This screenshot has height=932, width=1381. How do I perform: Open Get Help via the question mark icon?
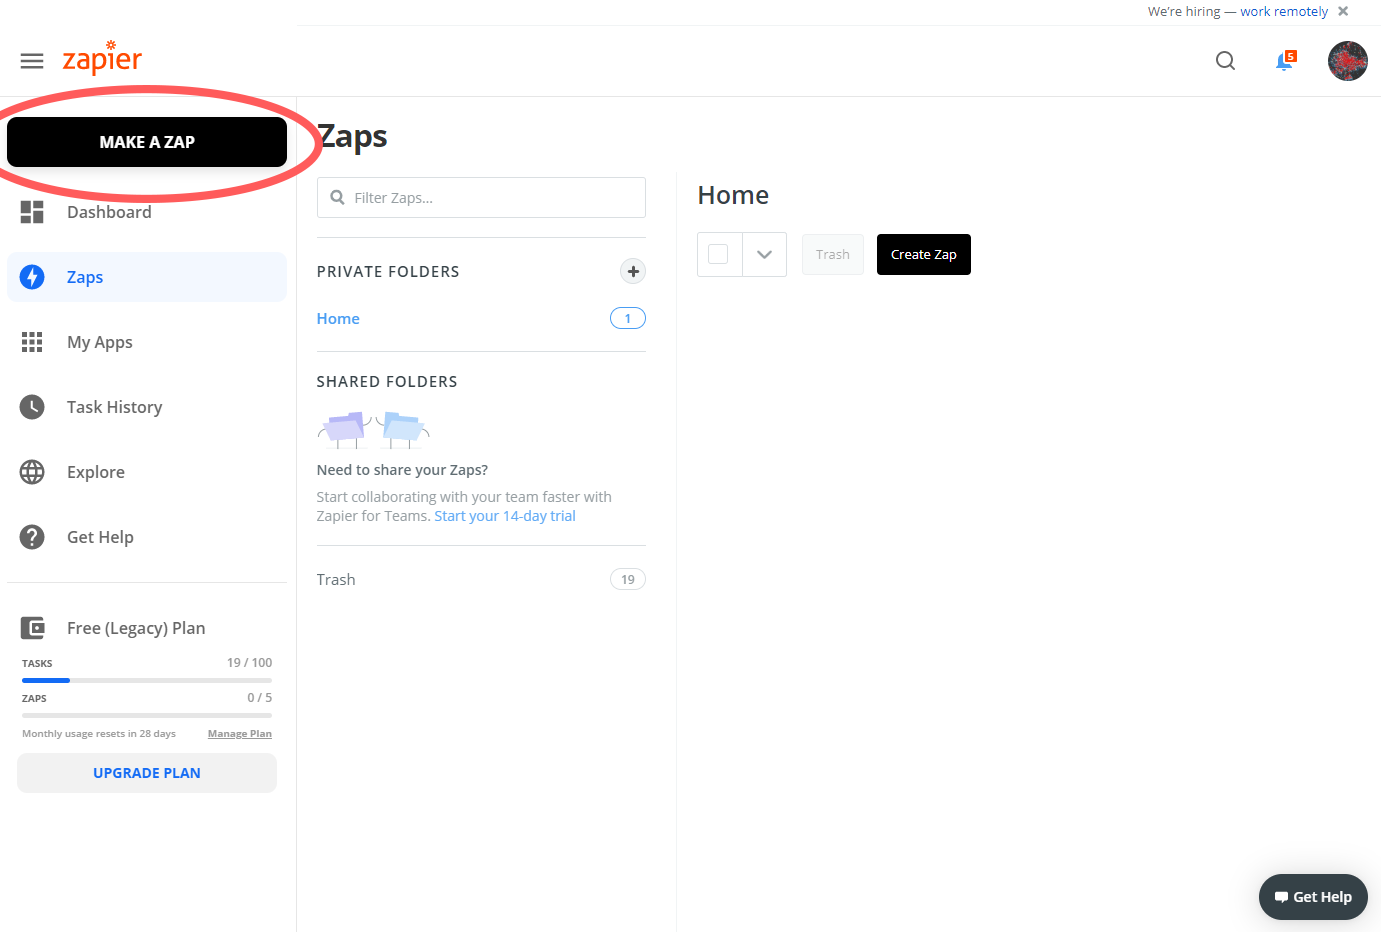coord(31,537)
